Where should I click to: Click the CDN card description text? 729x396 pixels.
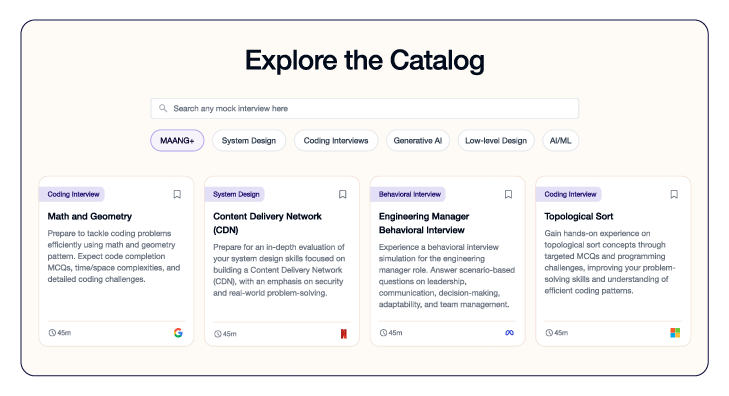(x=279, y=270)
